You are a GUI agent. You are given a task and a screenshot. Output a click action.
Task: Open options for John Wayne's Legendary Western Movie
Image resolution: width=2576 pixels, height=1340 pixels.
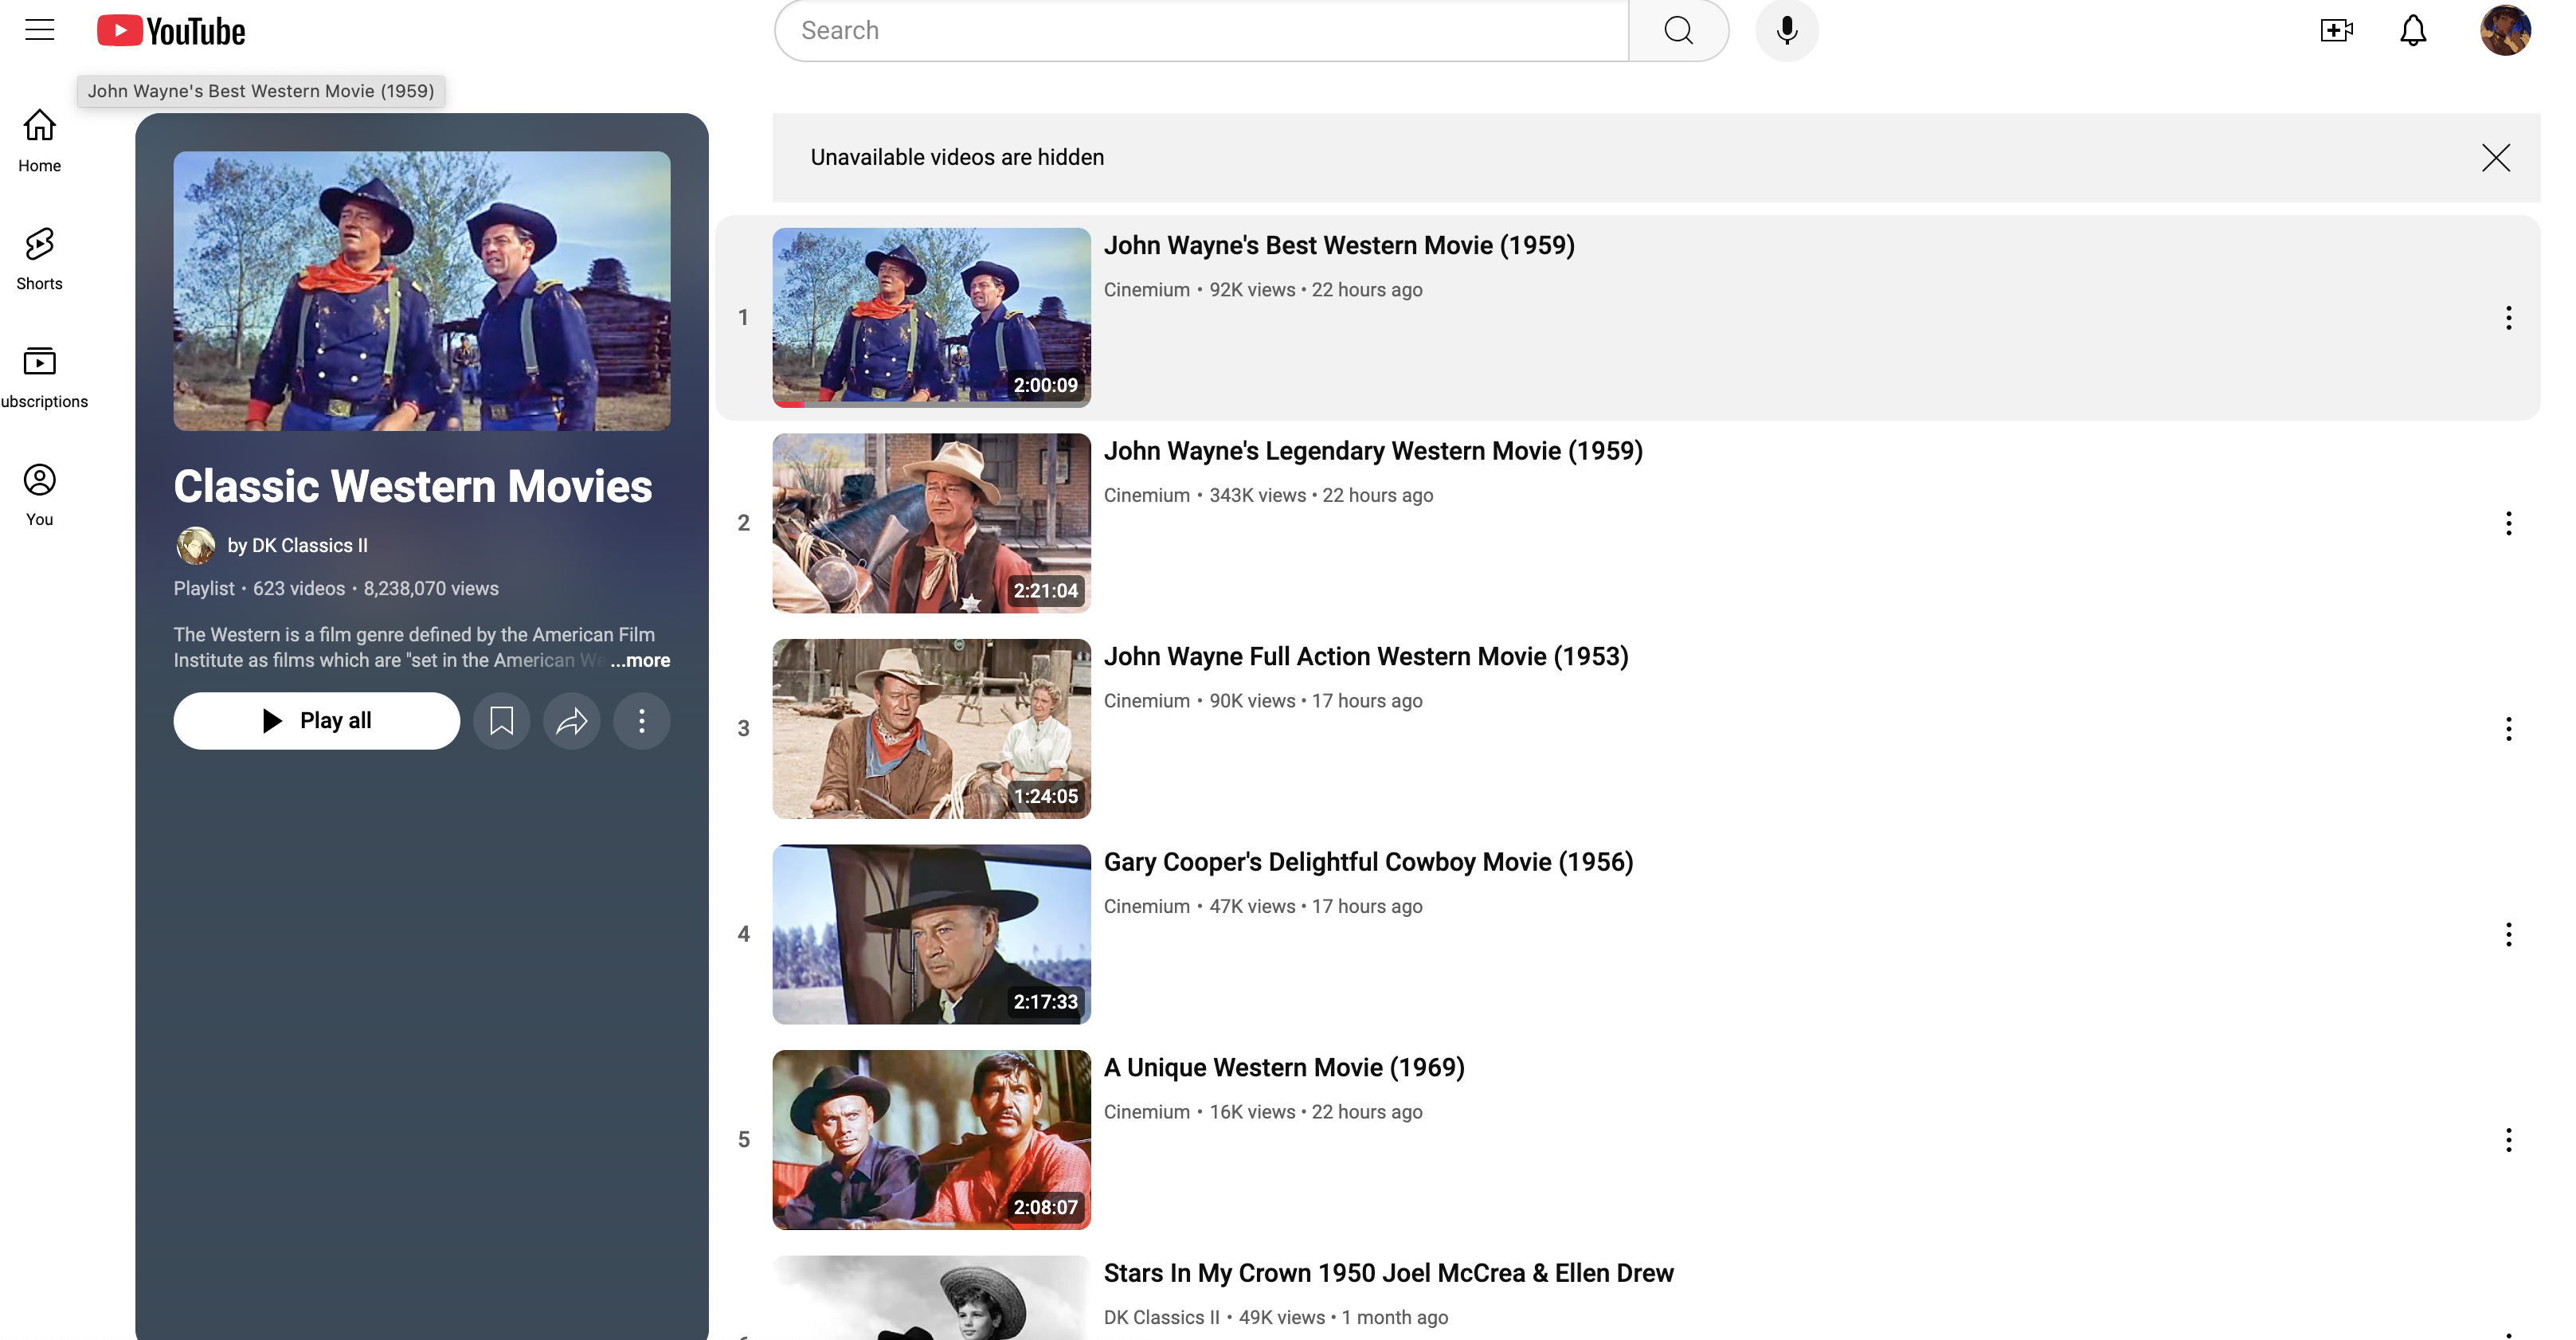[2508, 523]
